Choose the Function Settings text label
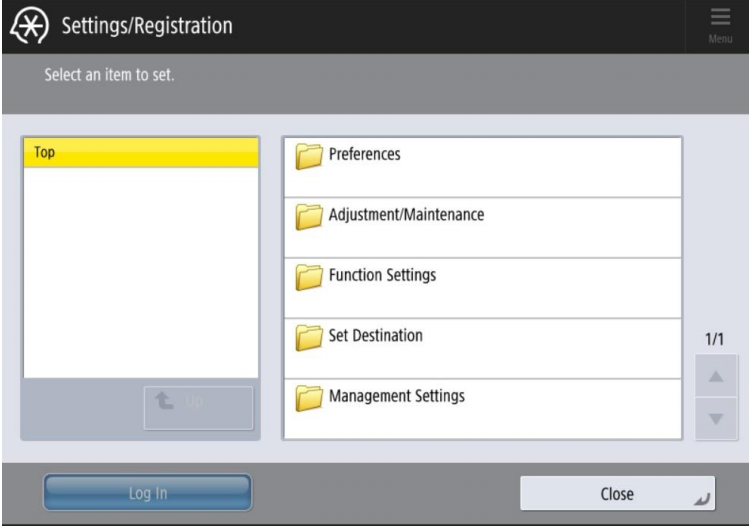This screenshot has width=749, height=526. (382, 275)
